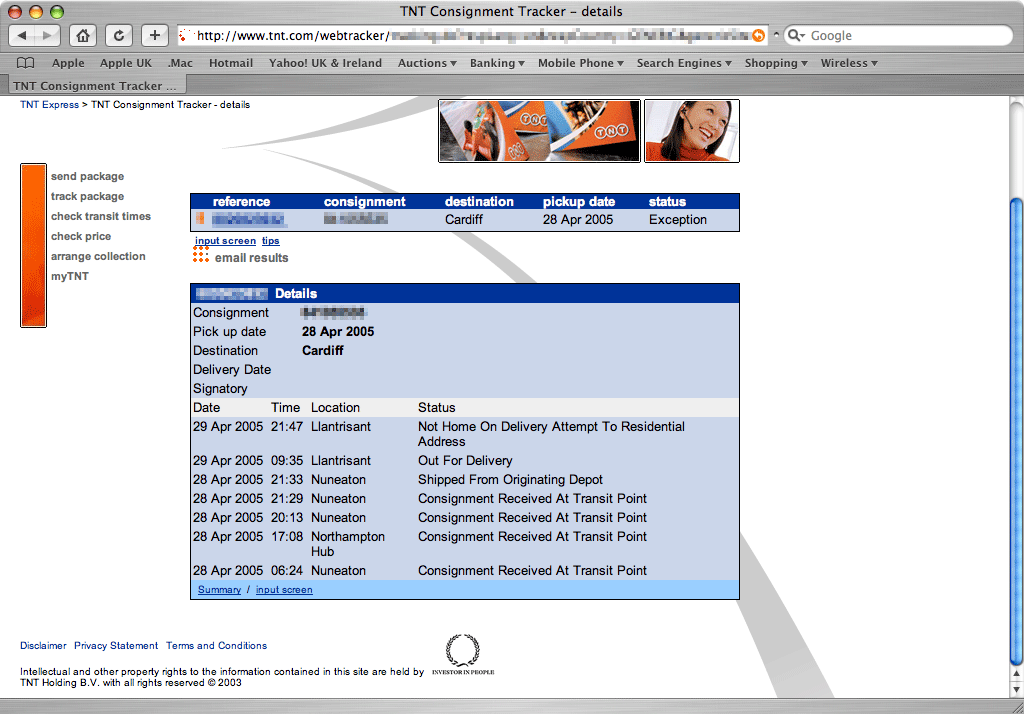1024x714 pixels.
Task: Click the orange RSS/snapback icon in address bar
Action: [x=758, y=35]
